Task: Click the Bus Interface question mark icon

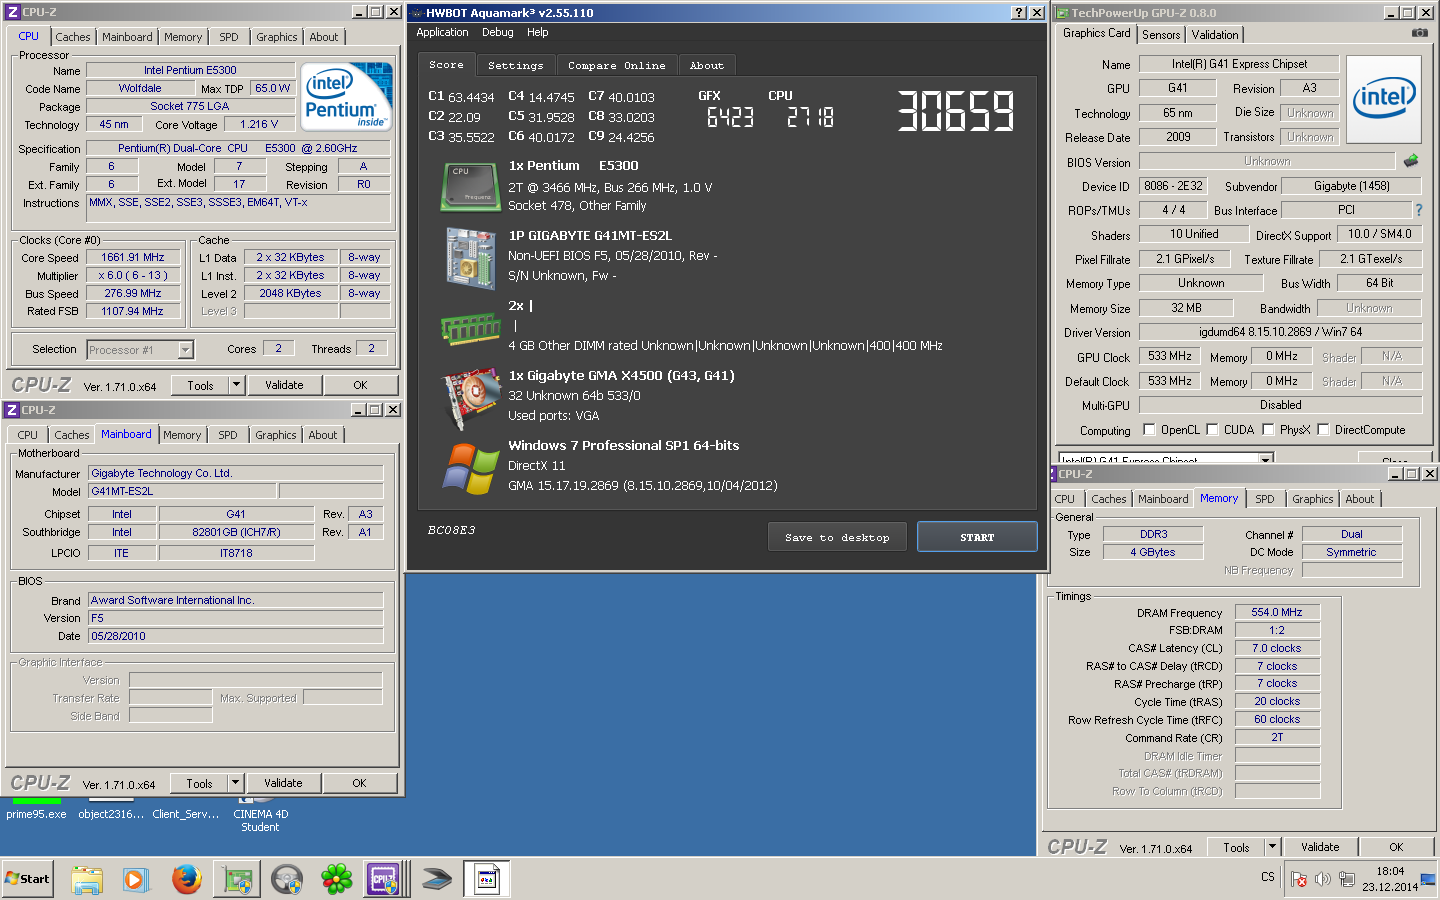Action: (x=1418, y=210)
